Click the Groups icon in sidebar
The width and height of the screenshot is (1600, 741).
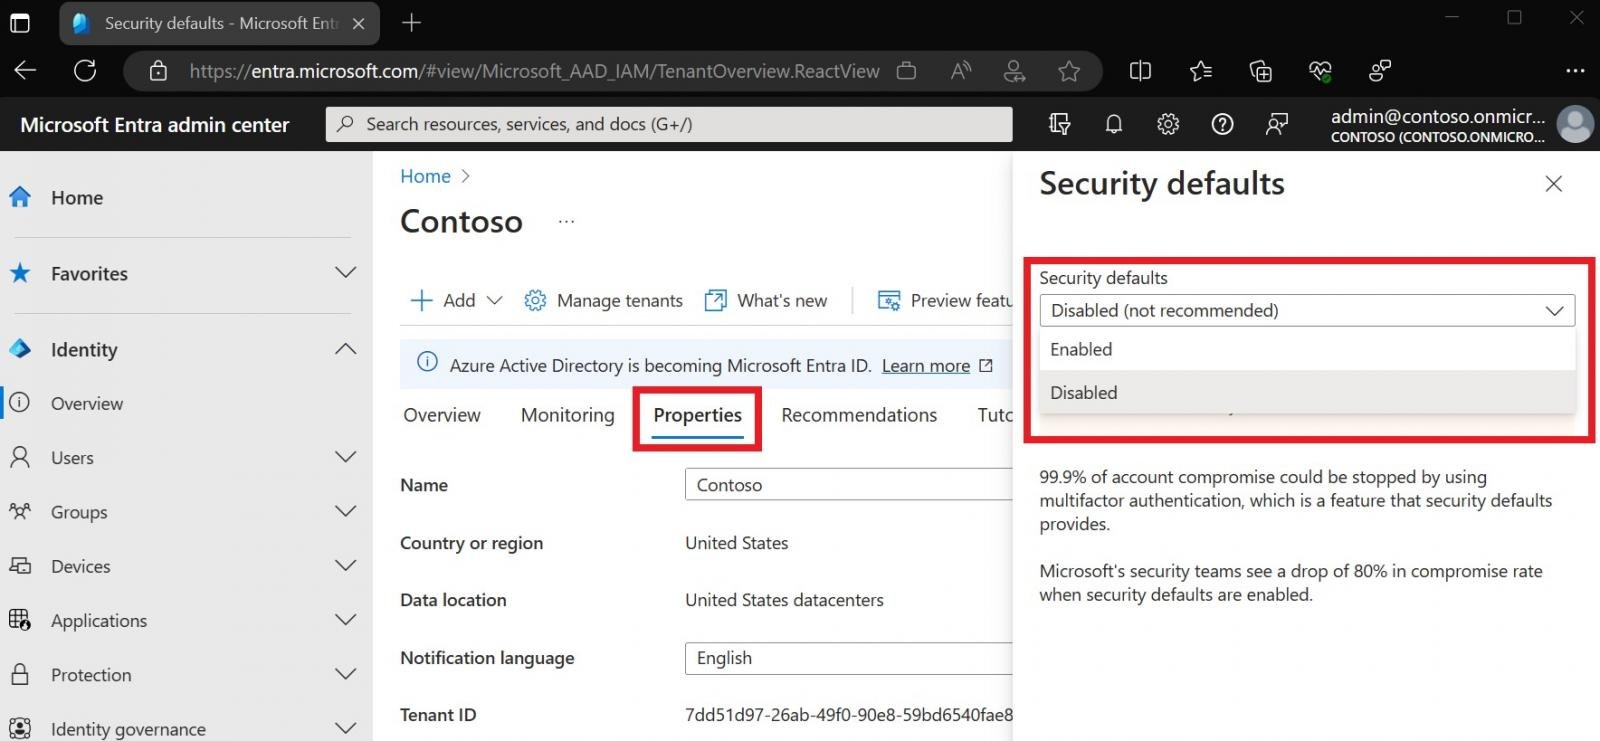click(20, 511)
